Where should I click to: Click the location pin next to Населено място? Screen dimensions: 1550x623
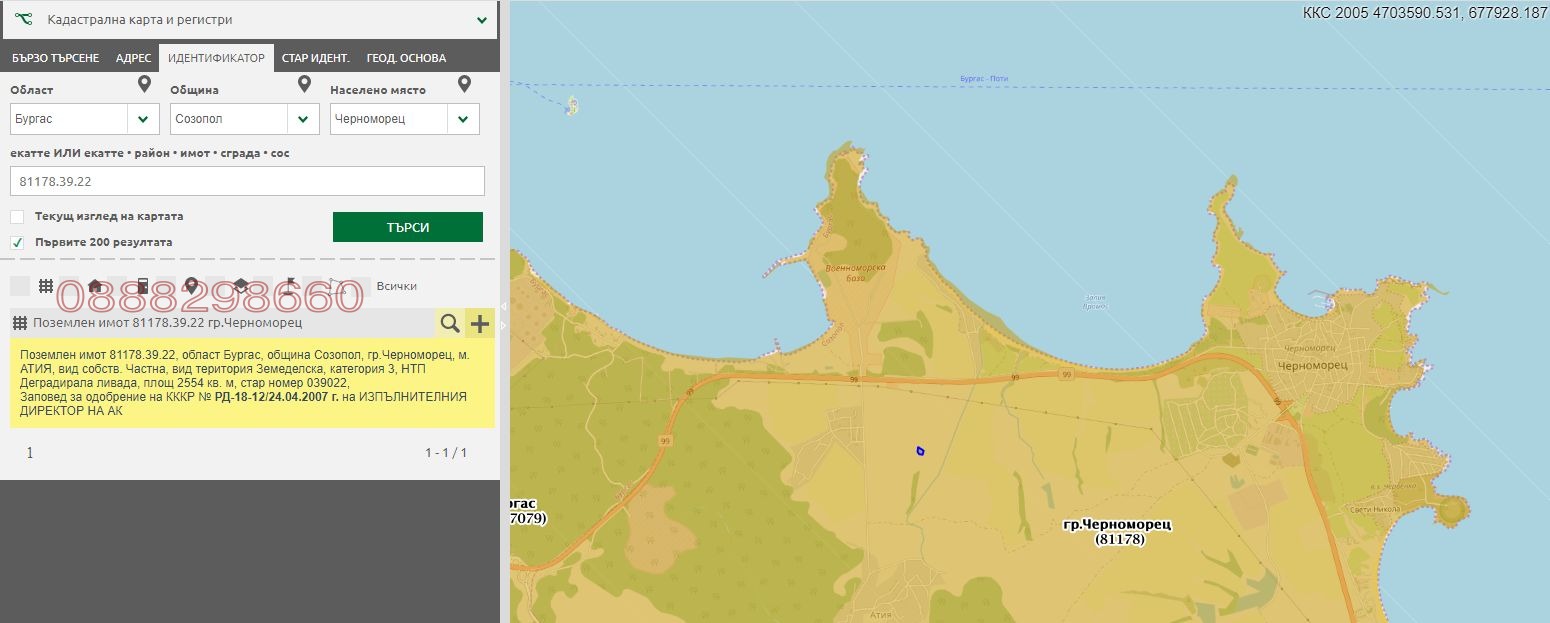(x=464, y=85)
